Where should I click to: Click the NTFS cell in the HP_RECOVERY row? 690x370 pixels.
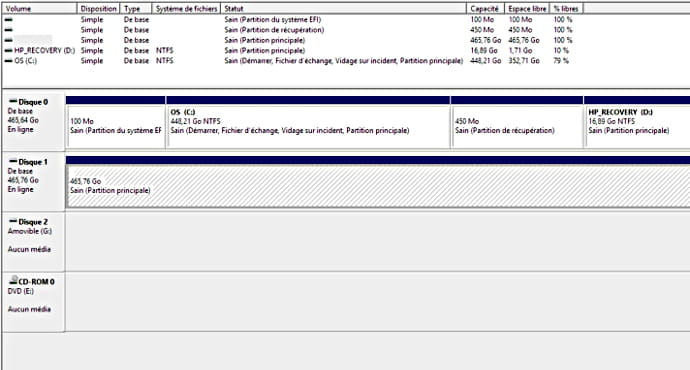[165, 51]
